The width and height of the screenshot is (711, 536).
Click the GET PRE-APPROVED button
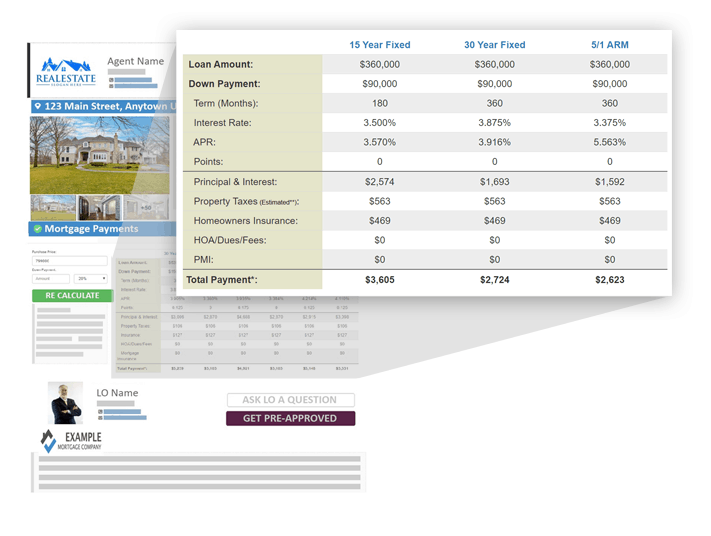coord(291,418)
